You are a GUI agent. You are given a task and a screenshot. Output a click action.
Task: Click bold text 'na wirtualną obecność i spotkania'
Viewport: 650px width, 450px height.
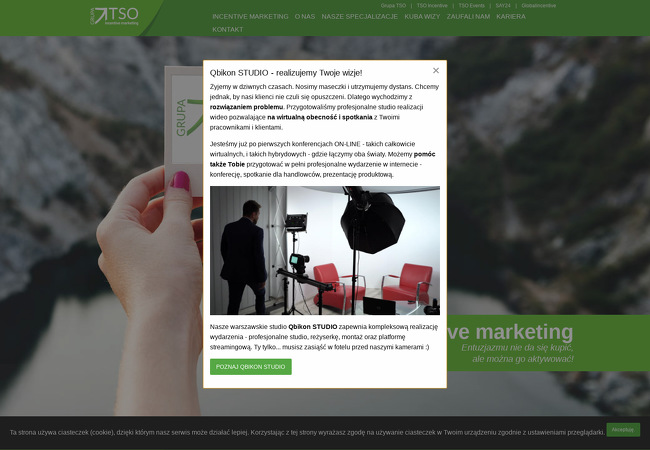[320, 117]
